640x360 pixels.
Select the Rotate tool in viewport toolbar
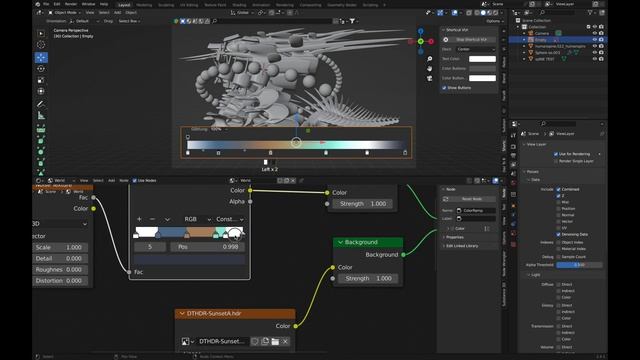(x=41, y=69)
